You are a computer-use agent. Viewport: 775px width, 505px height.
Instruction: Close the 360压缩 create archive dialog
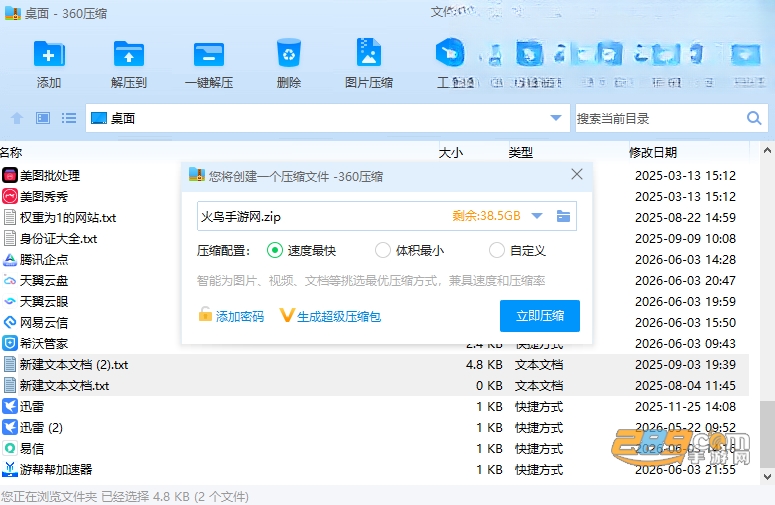tap(576, 174)
